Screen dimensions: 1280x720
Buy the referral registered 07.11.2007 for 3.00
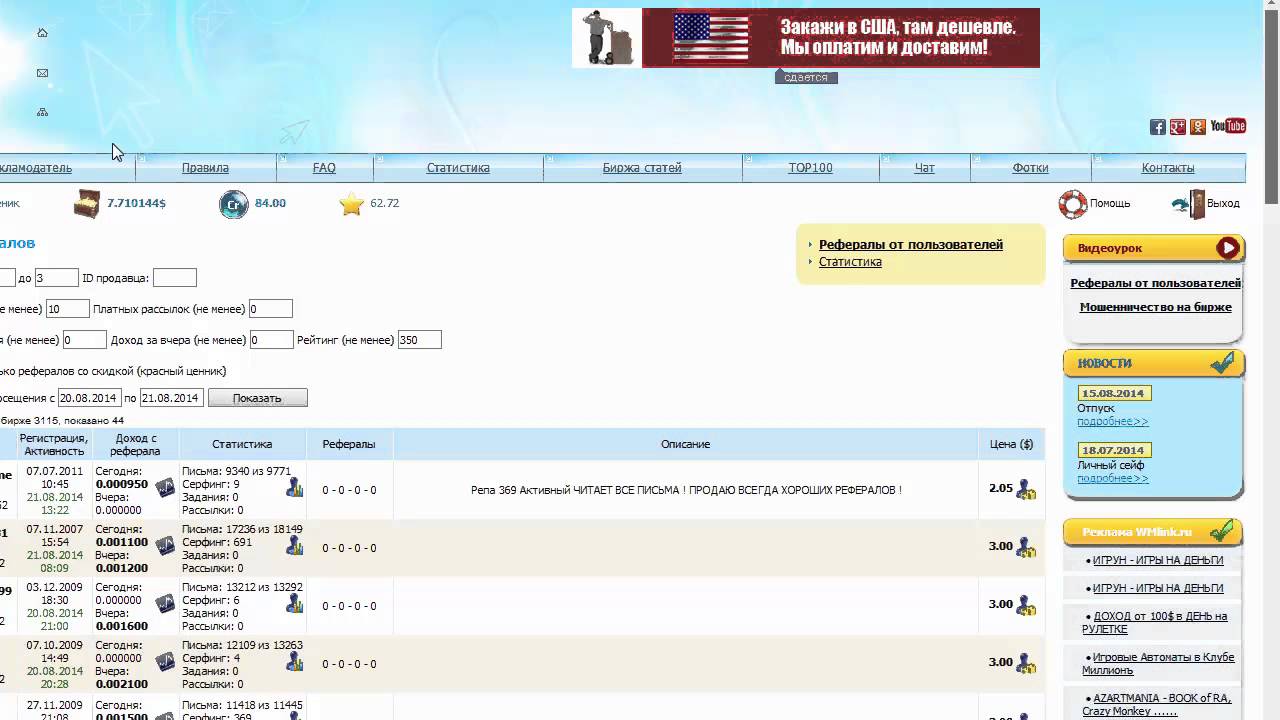coord(1026,548)
